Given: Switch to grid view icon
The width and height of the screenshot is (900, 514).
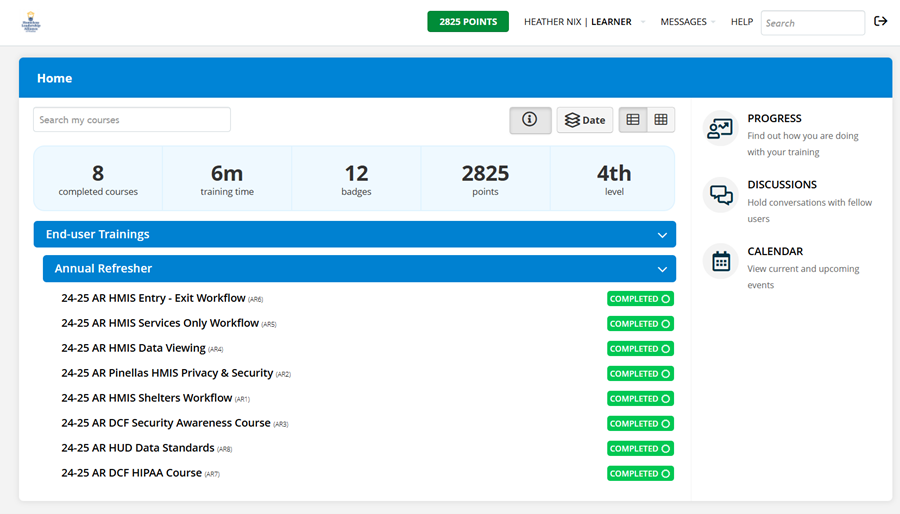Looking at the screenshot, I should [x=661, y=120].
